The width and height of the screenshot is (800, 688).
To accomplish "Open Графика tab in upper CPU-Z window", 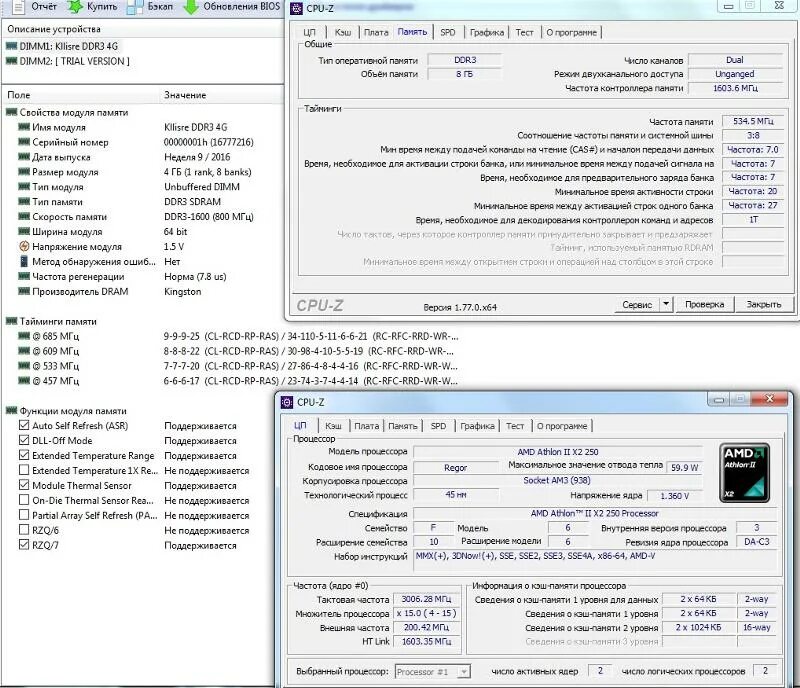I will coord(487,32).
